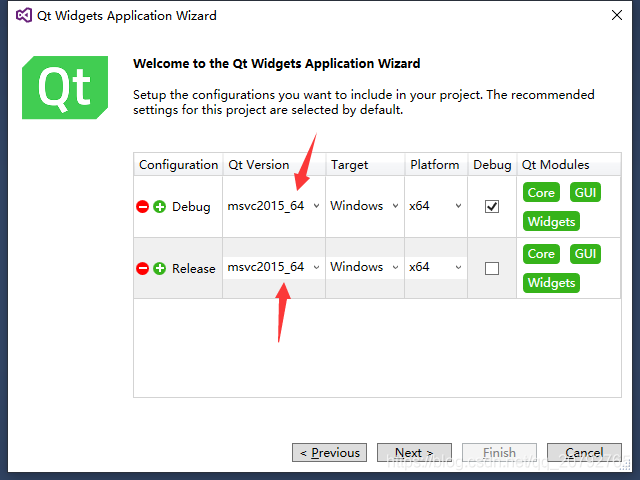The width and height of the screenshot is (640, 480).
Task: Click the green Qt logo
Action: 65,87
